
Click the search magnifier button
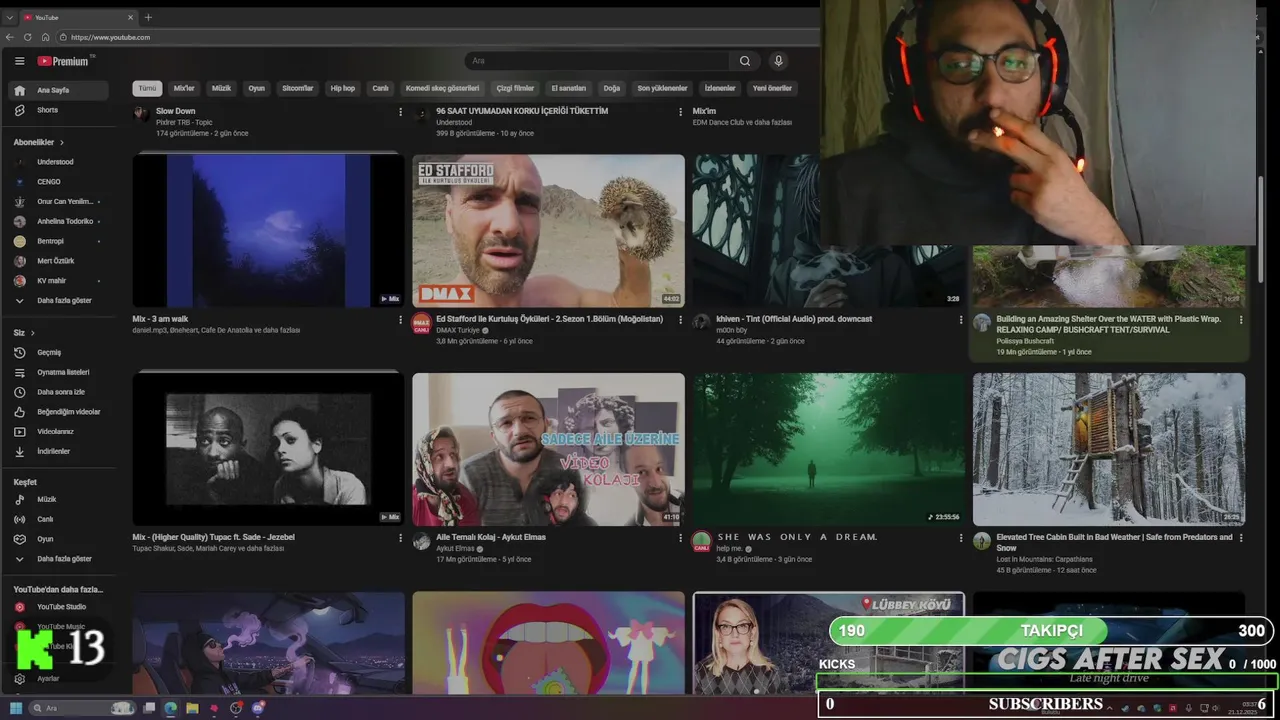tap(745, 61)
